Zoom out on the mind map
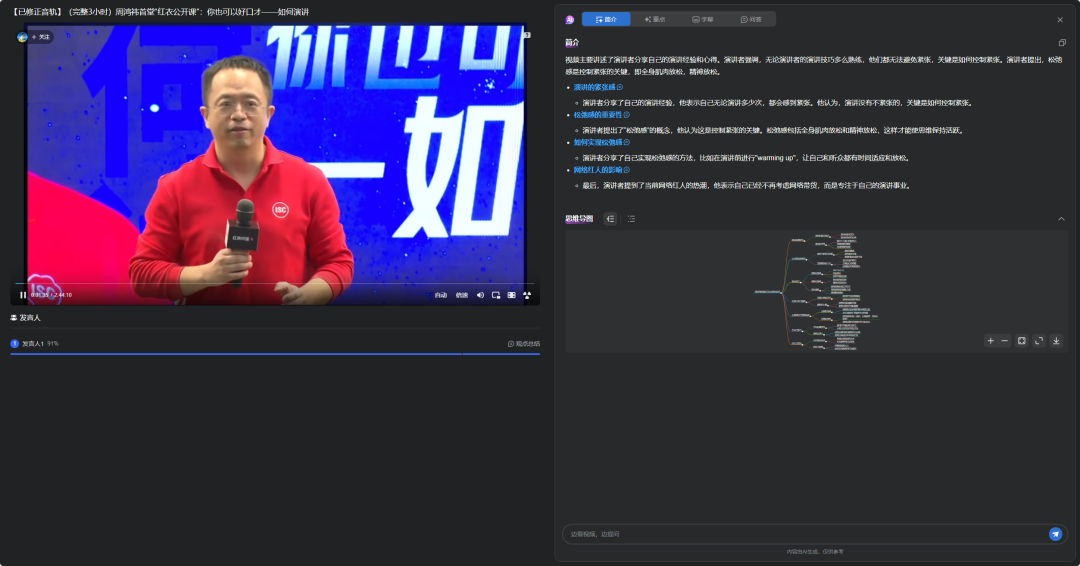The image size is (1080, 566). [1004, 341]
